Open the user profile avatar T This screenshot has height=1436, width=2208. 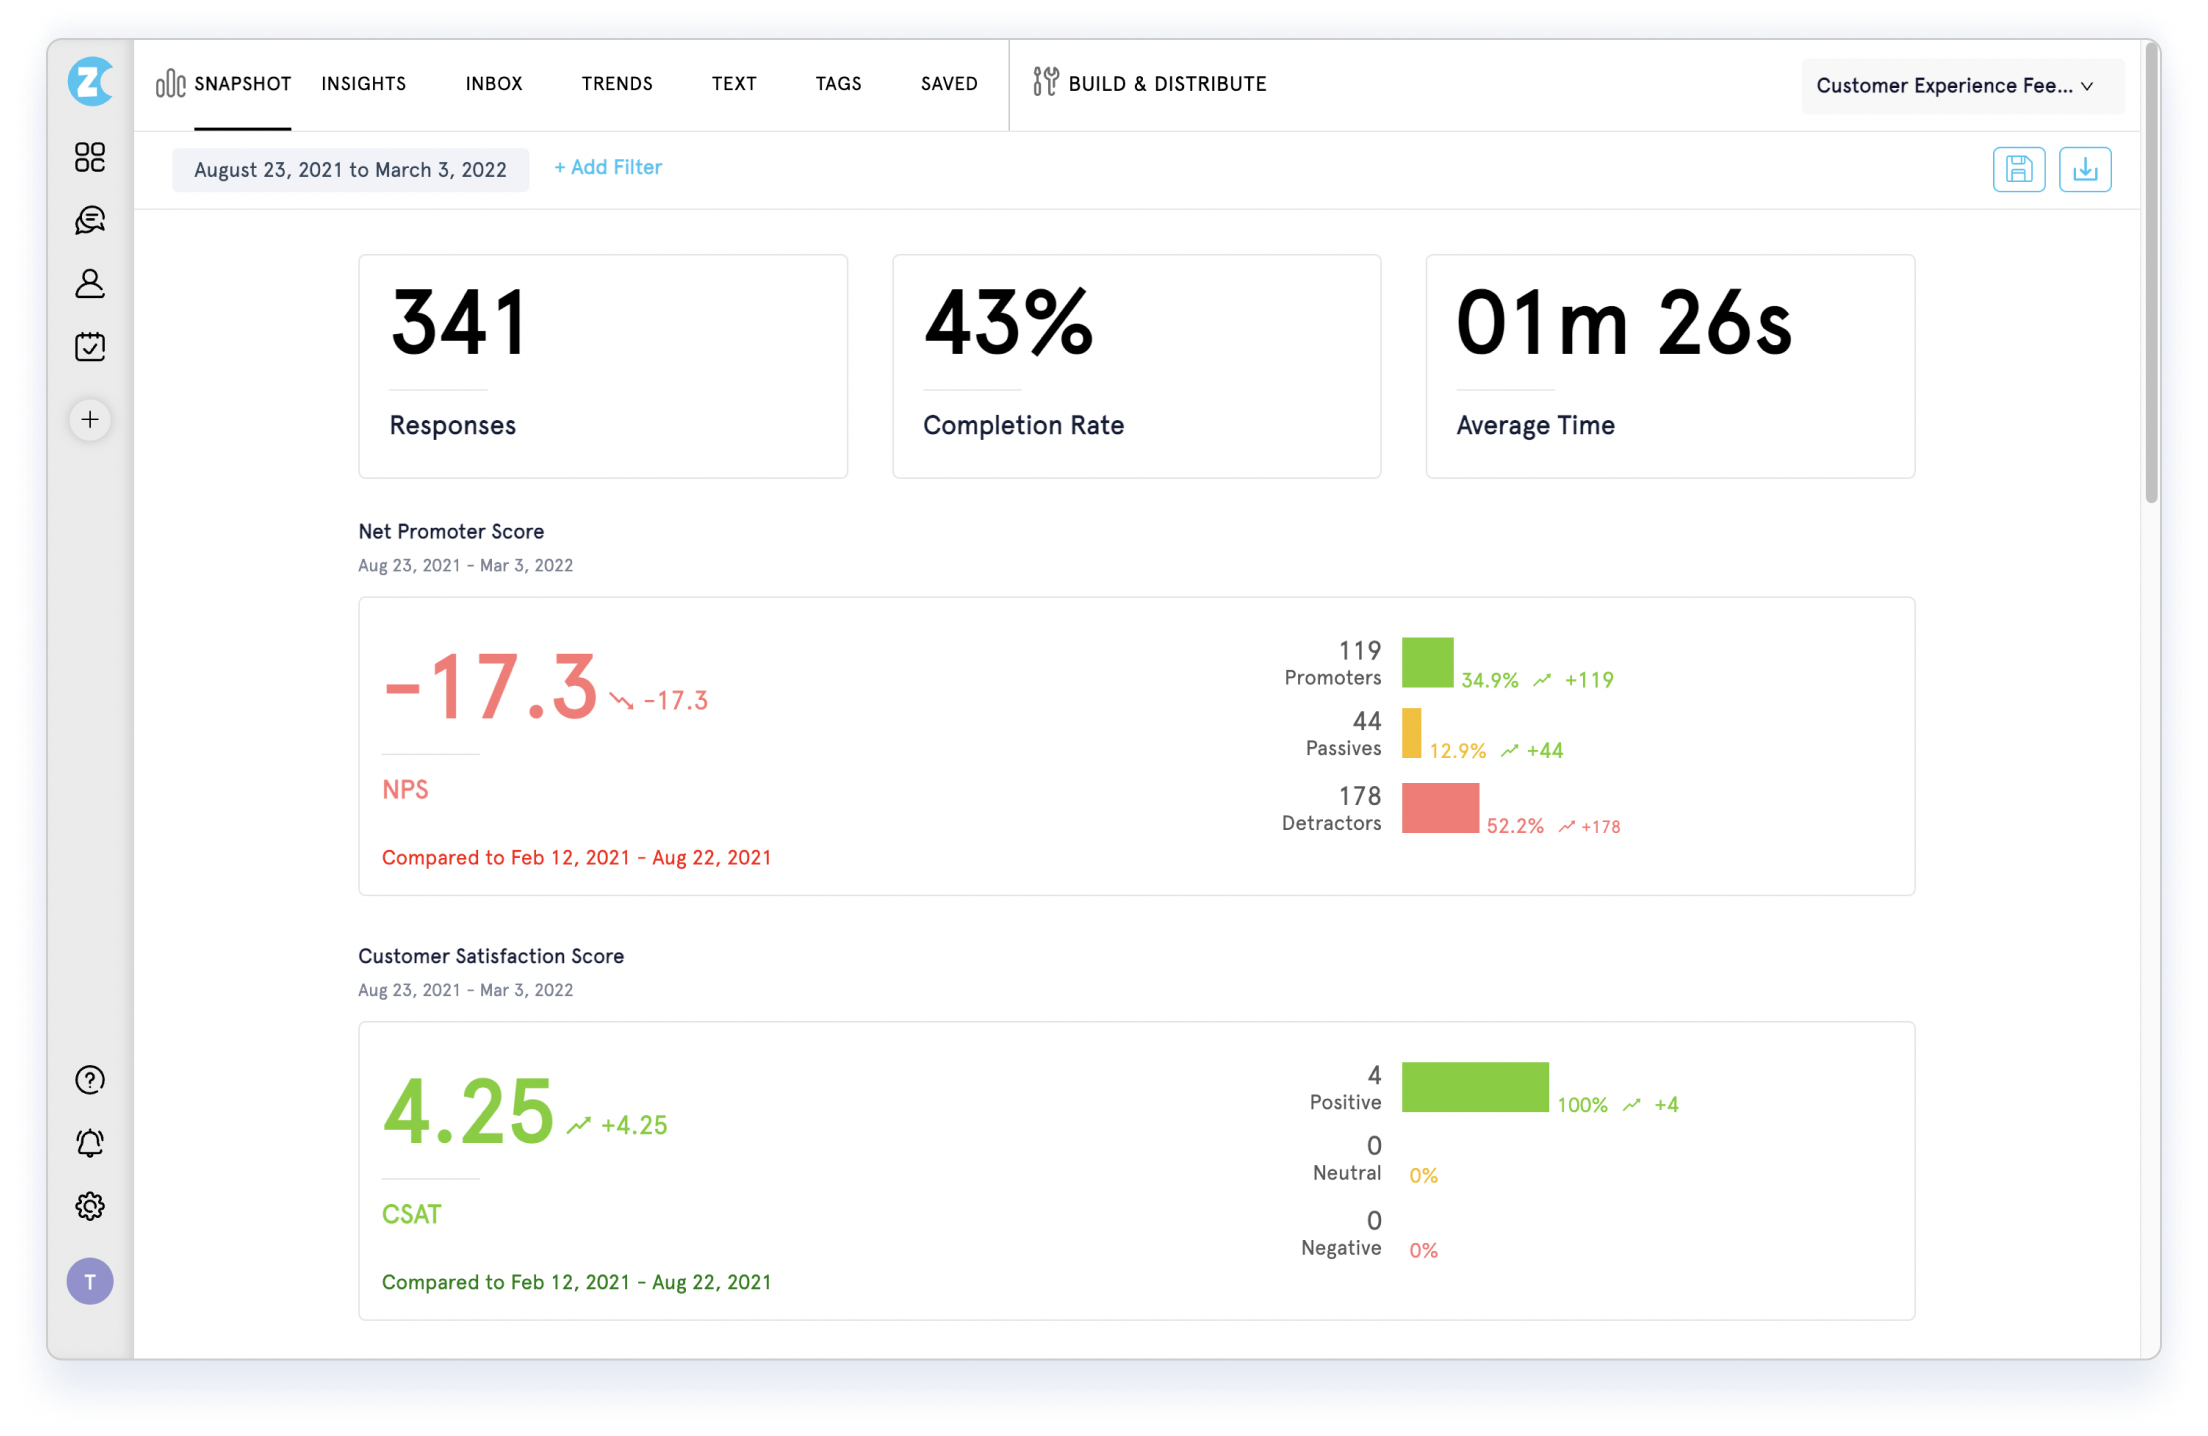pos(90,1281)
